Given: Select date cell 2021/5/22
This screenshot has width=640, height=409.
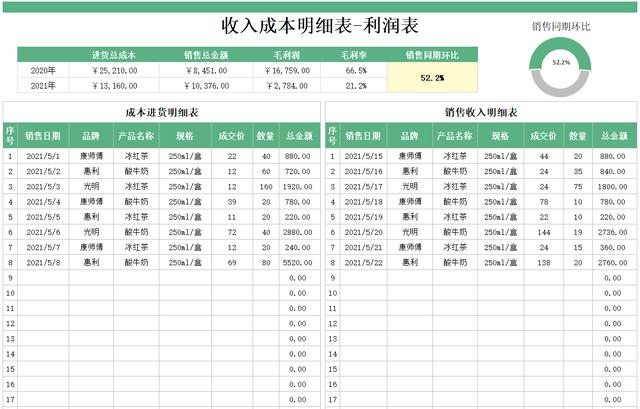Looking at the screenshot, I should click(363, 262).
